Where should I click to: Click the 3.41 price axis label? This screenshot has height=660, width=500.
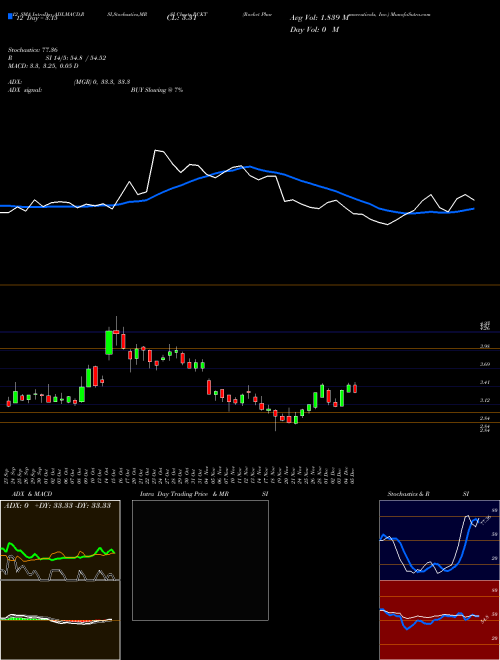tap(485, 382)
